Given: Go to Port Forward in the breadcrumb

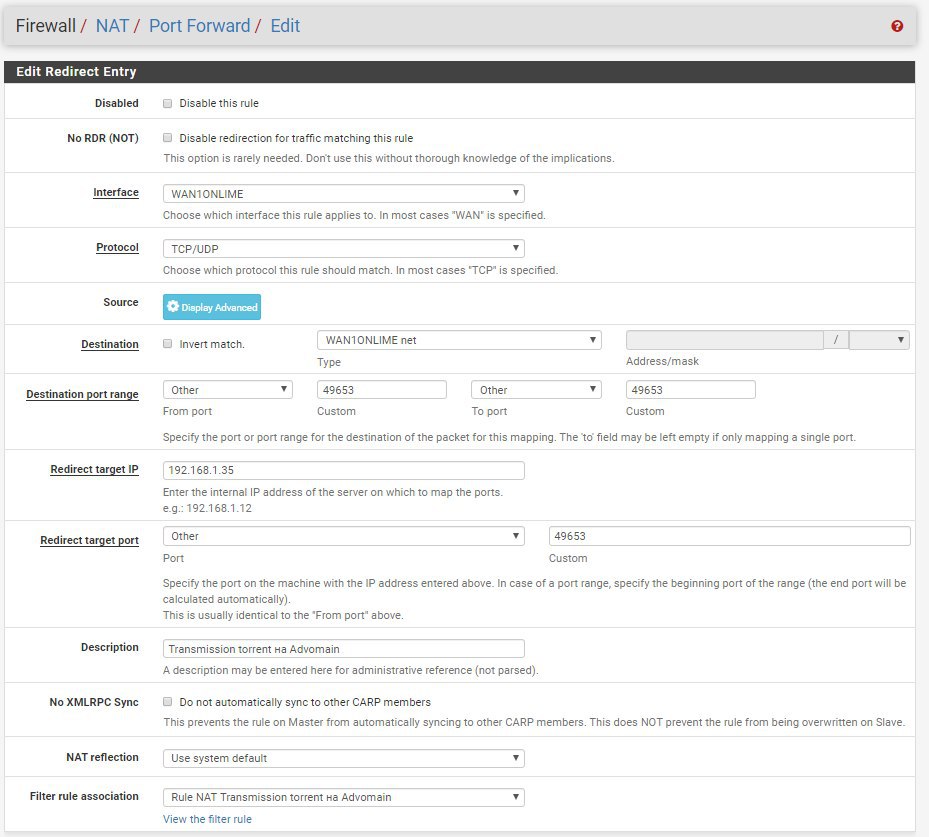Looking at the screenshot, I should tap(199, 25).
